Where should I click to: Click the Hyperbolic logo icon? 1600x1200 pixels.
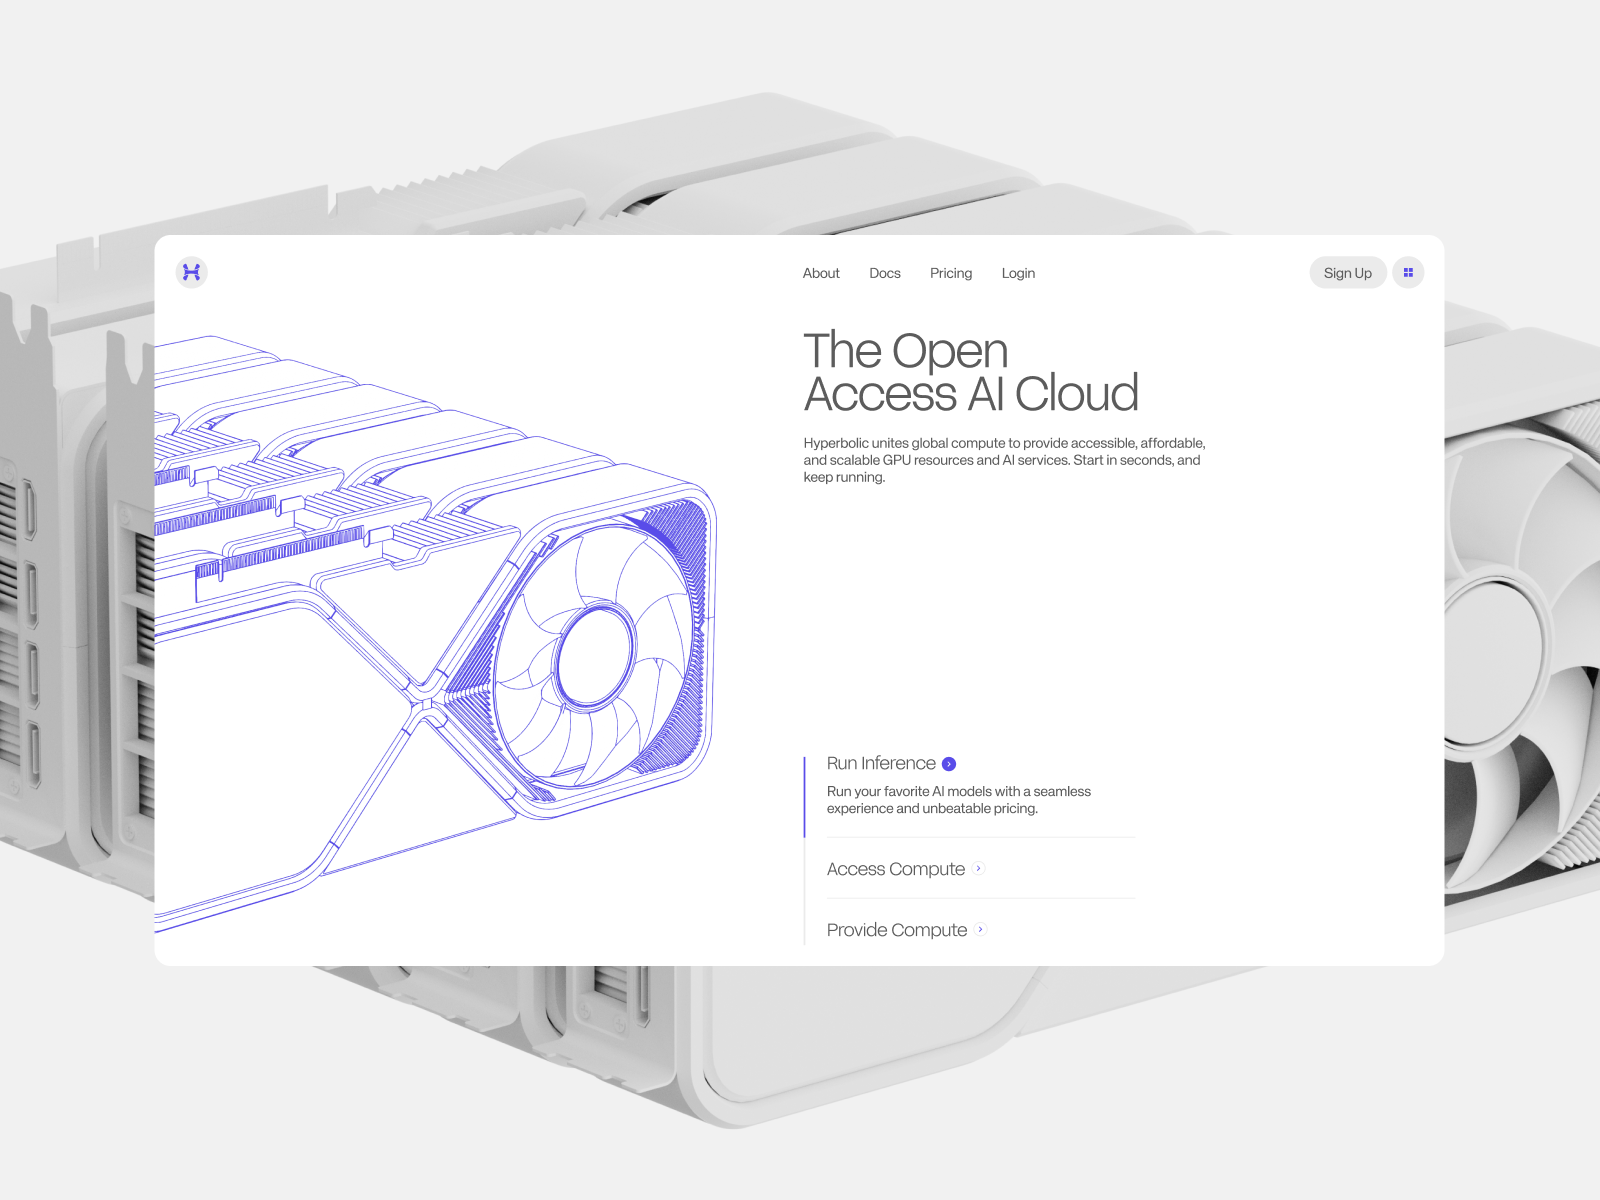click(192, 272)
